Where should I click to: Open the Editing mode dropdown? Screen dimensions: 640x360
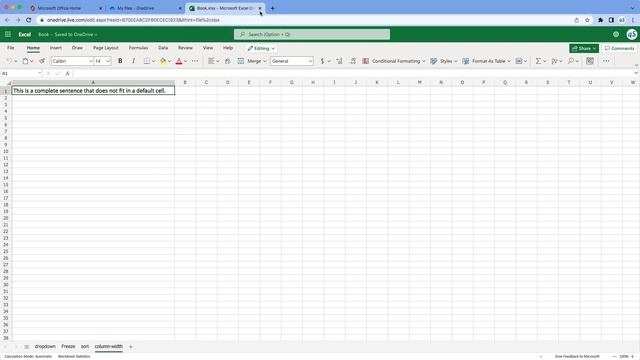(261, 48)
